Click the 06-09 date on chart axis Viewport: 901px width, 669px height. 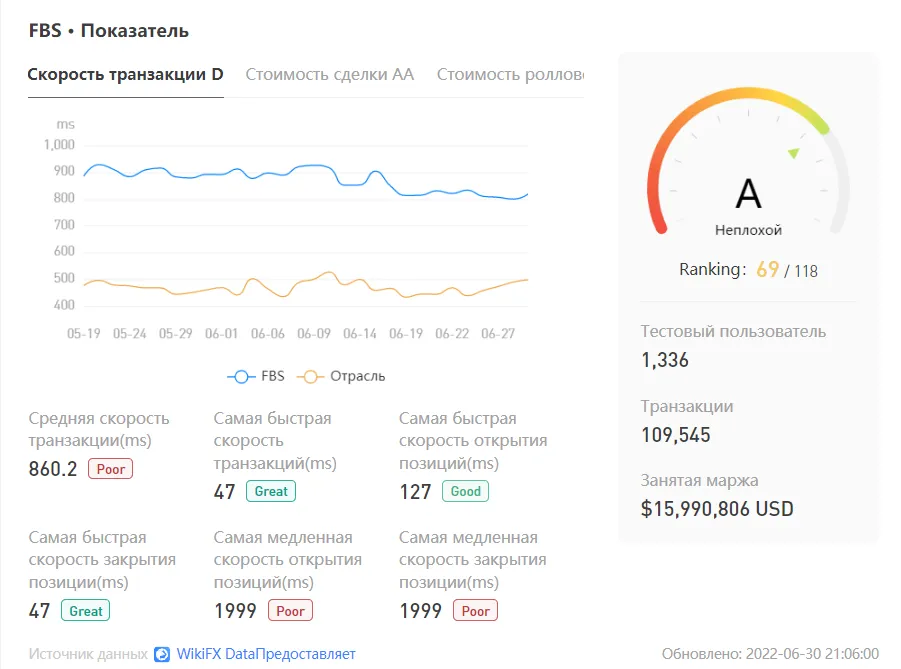coord(314,334)
